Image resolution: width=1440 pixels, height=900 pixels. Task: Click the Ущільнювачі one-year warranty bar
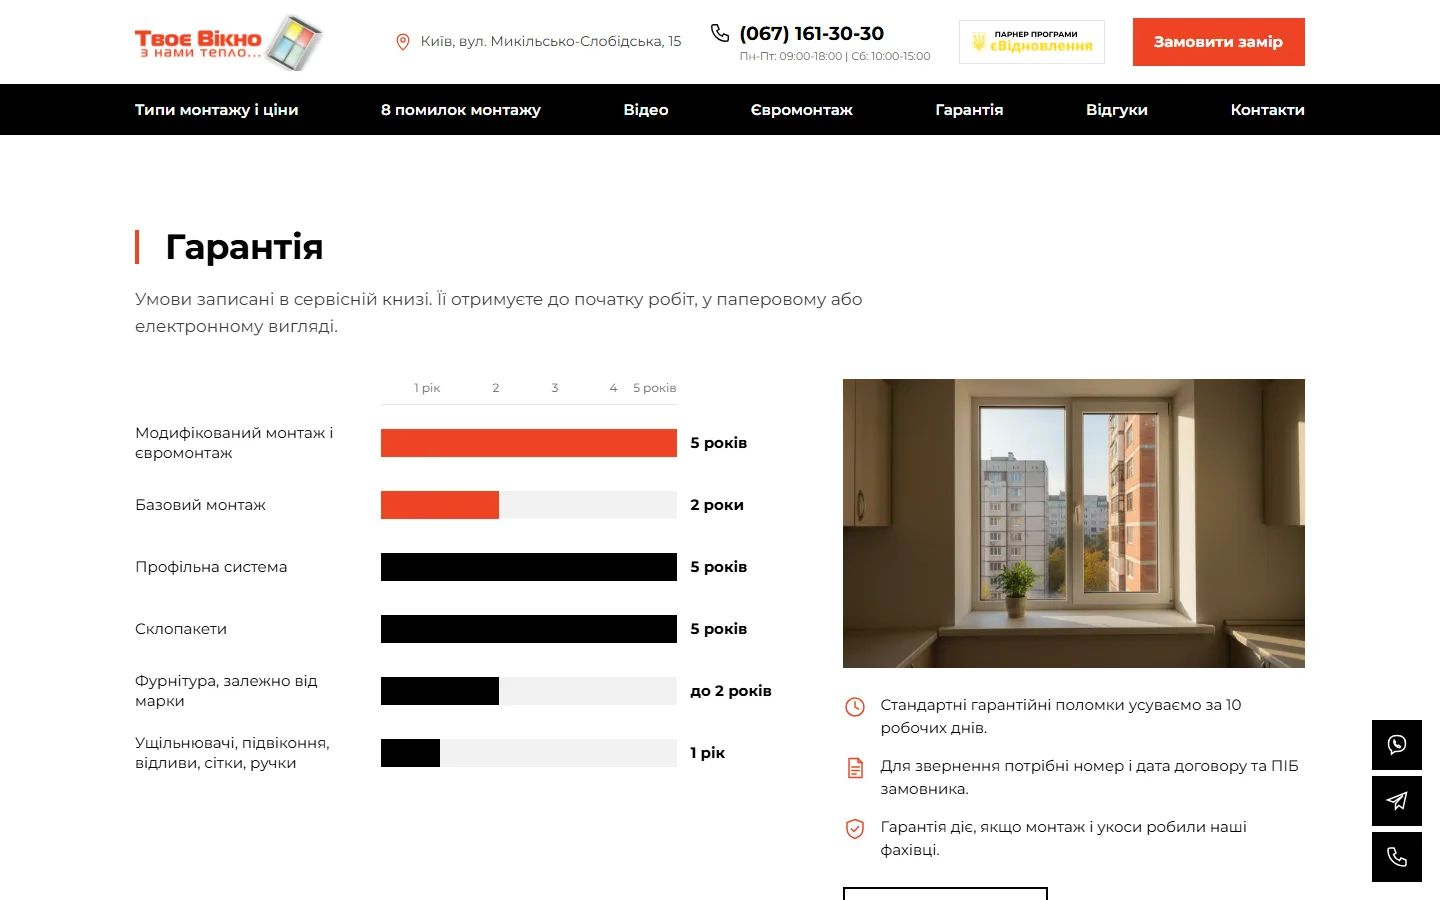[x=410, y=753]
